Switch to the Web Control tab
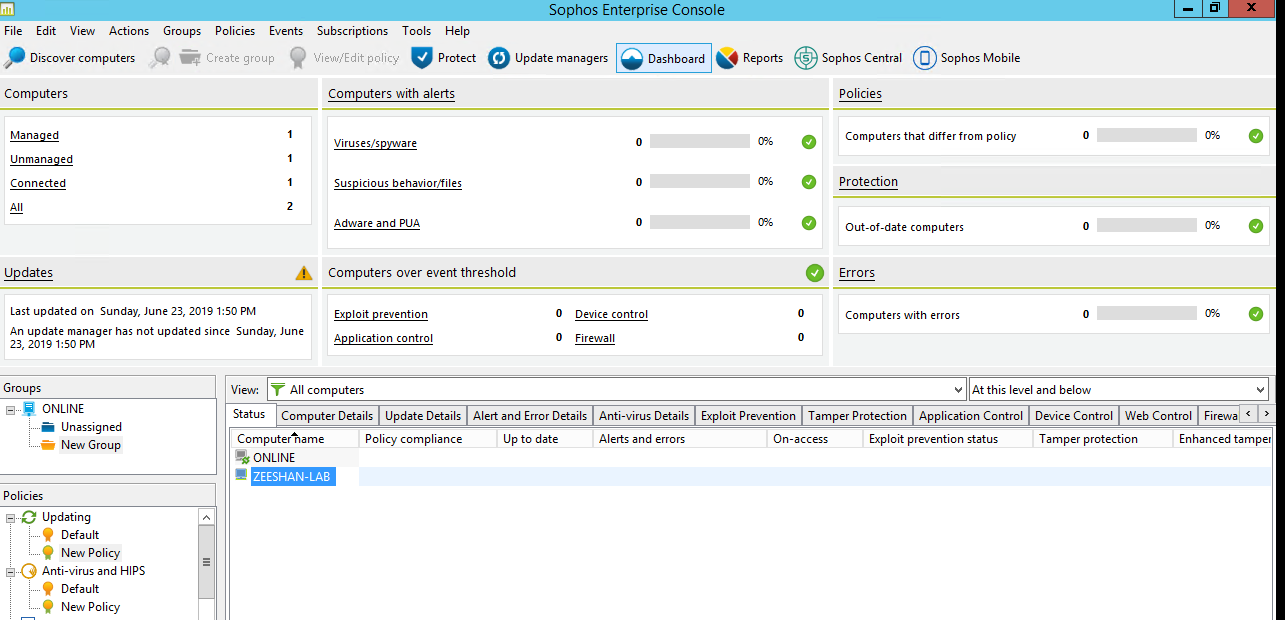This screenshot has width=1285, height=620. [x=1158, y=416]
